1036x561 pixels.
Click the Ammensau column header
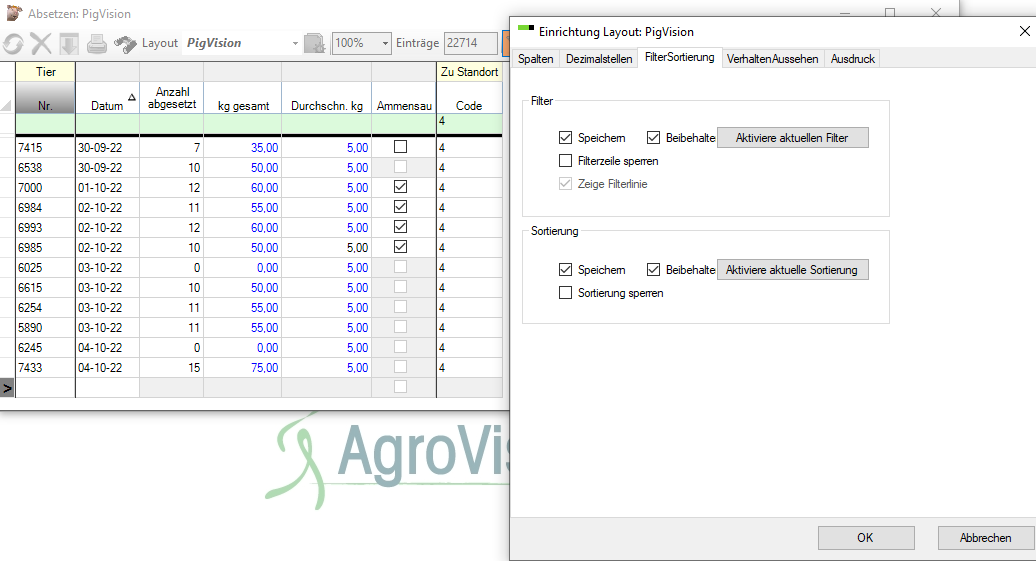[404, 98]
